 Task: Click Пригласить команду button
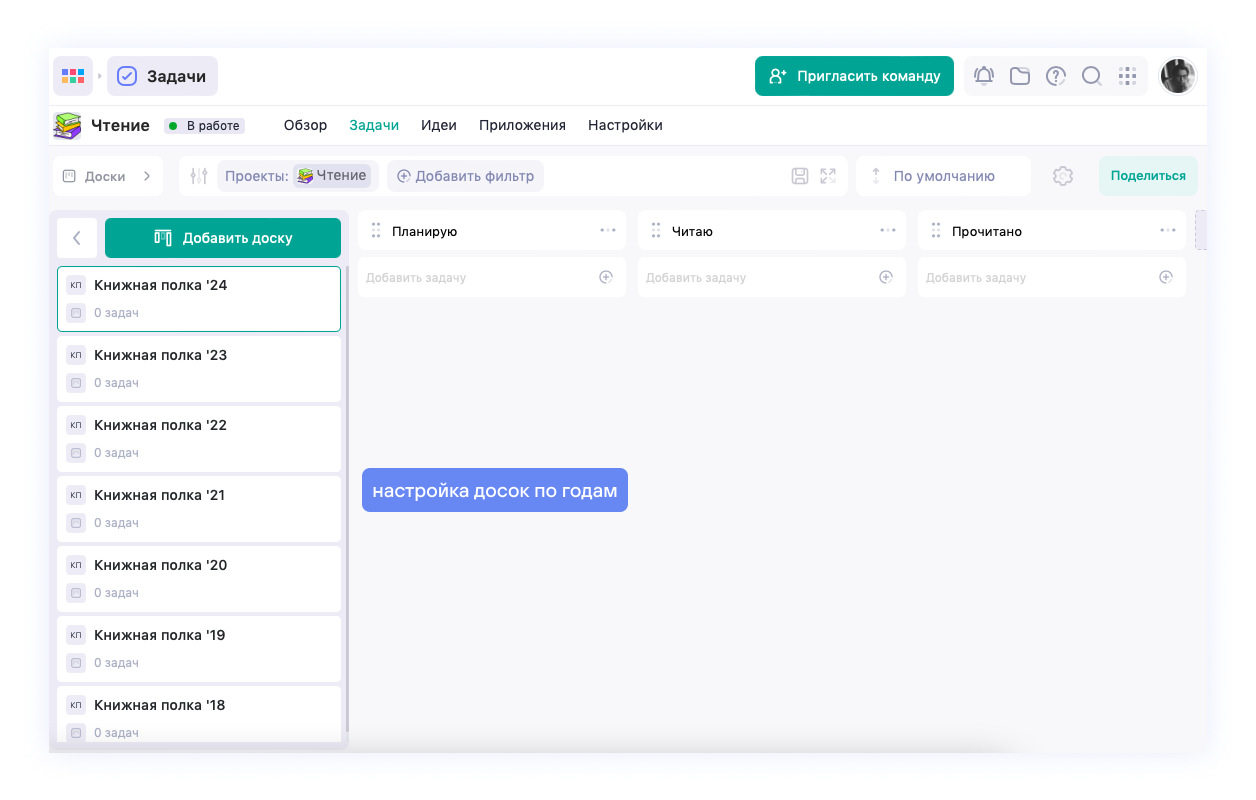click(854, 76)
